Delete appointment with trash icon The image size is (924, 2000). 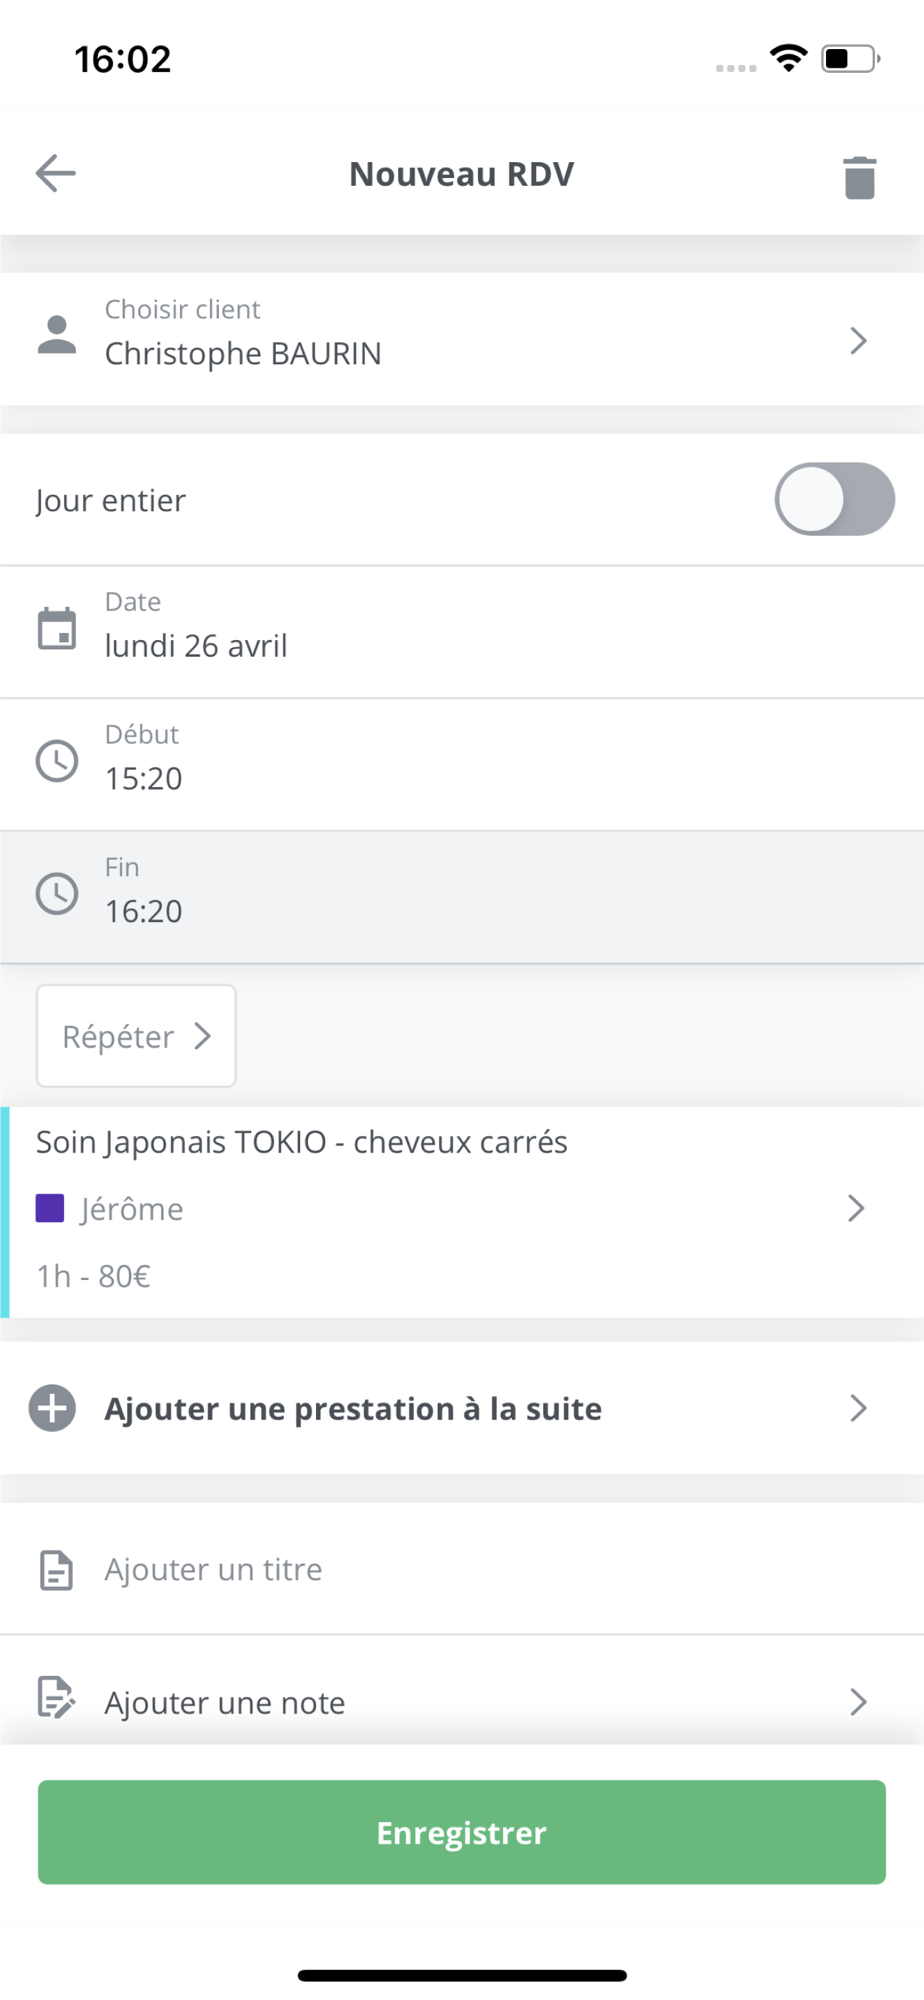[859, 177]
